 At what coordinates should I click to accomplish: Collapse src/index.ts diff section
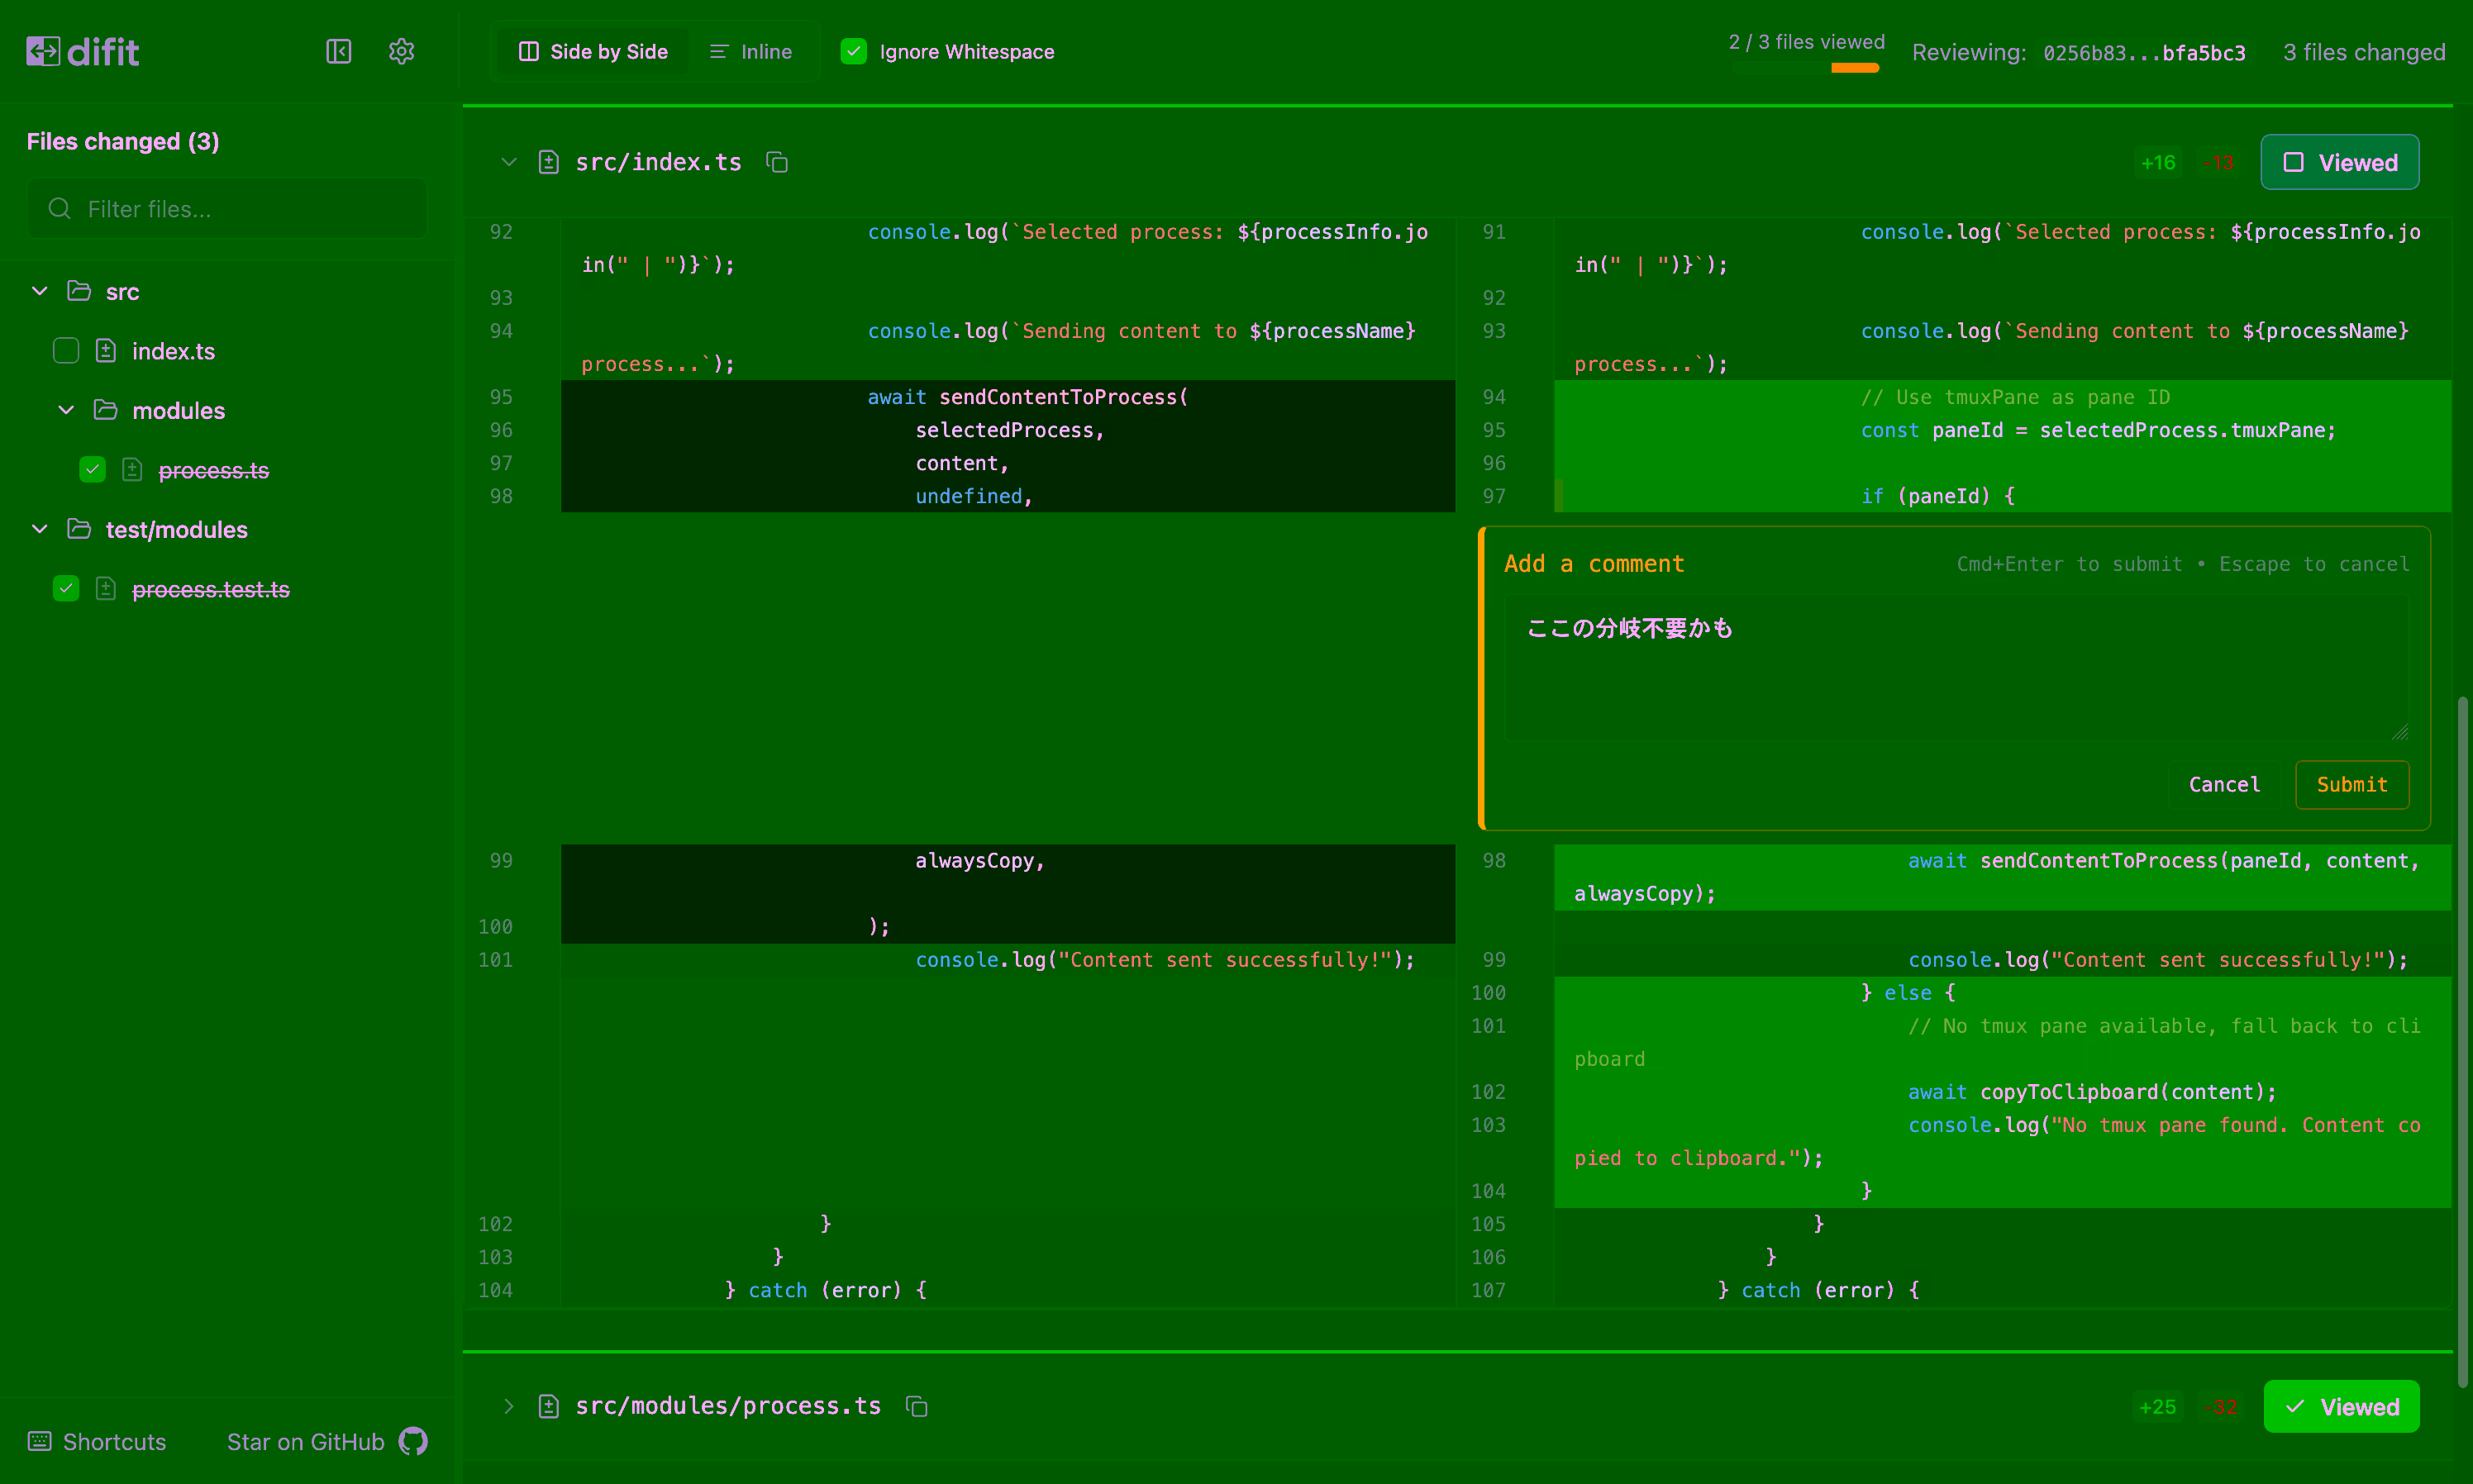pyautogui.click(x=508, y=162)
